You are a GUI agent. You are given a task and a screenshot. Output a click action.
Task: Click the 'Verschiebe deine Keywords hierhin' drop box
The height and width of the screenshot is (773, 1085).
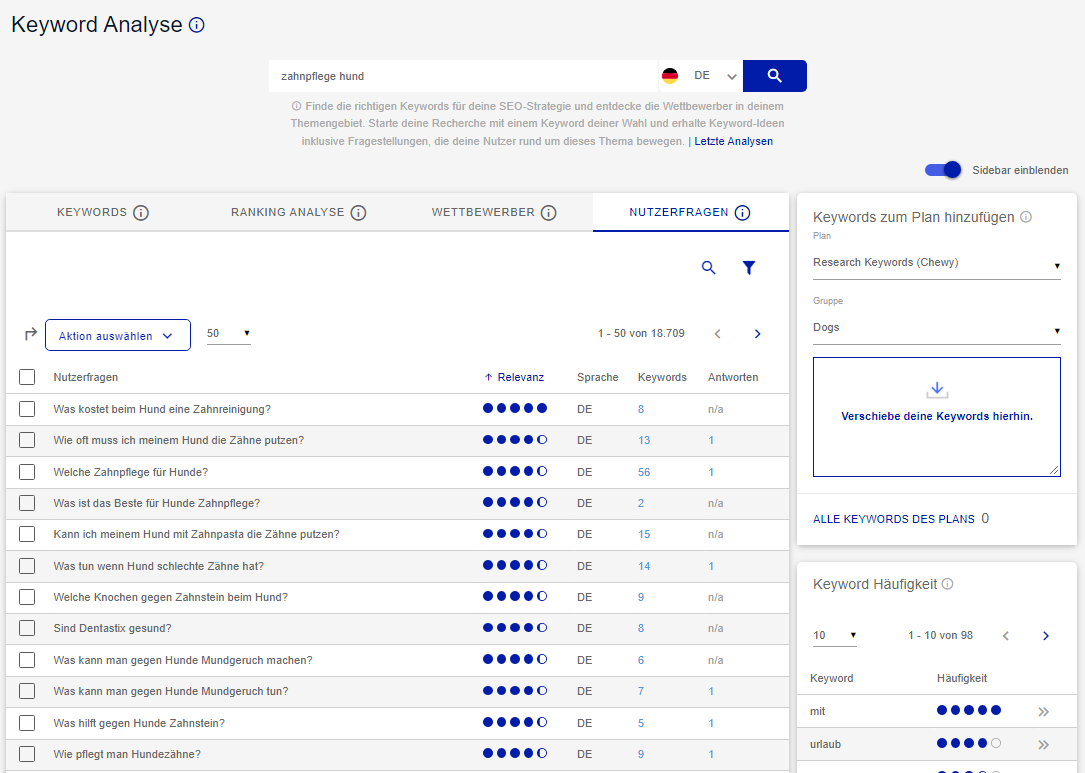937,417
